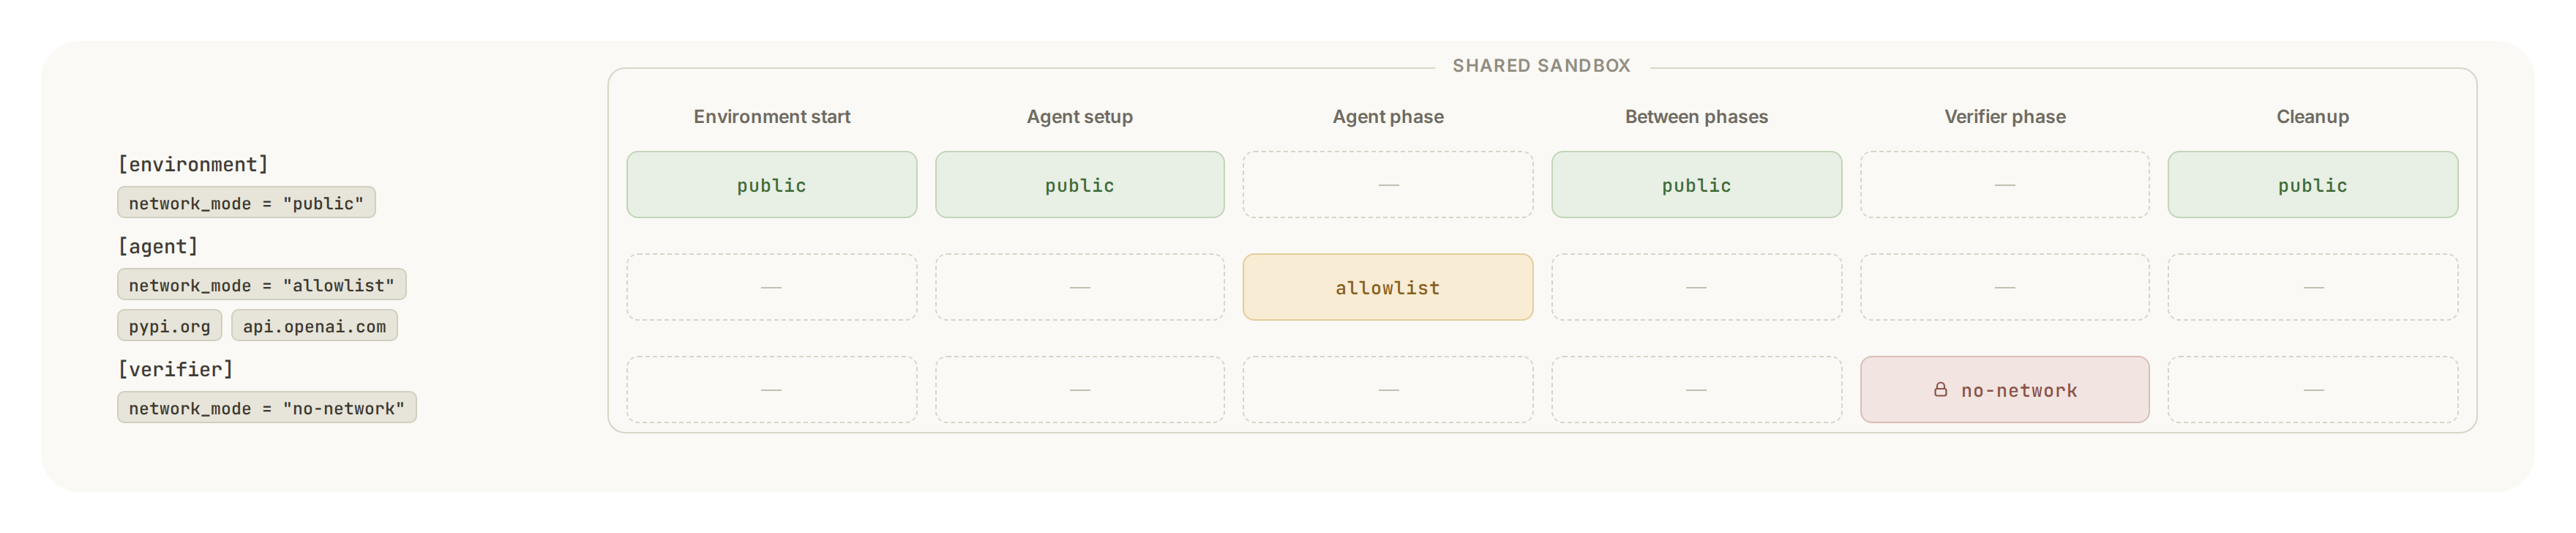The width and height of the screenshot is (2576, 533).
Task: Click the pypi.org allowlist tag
Action: coord(169,326)
